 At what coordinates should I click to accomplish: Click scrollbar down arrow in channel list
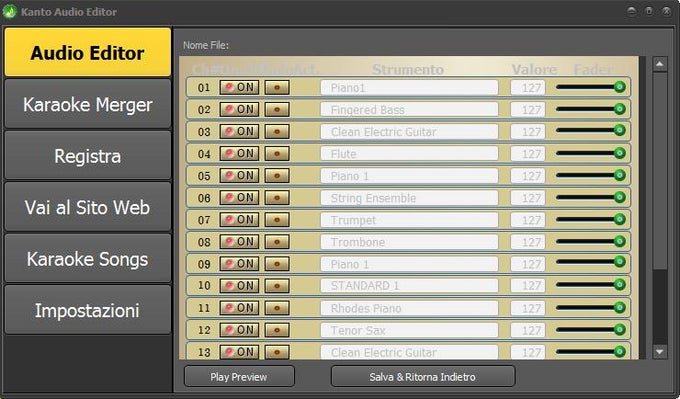pos(660,351)
